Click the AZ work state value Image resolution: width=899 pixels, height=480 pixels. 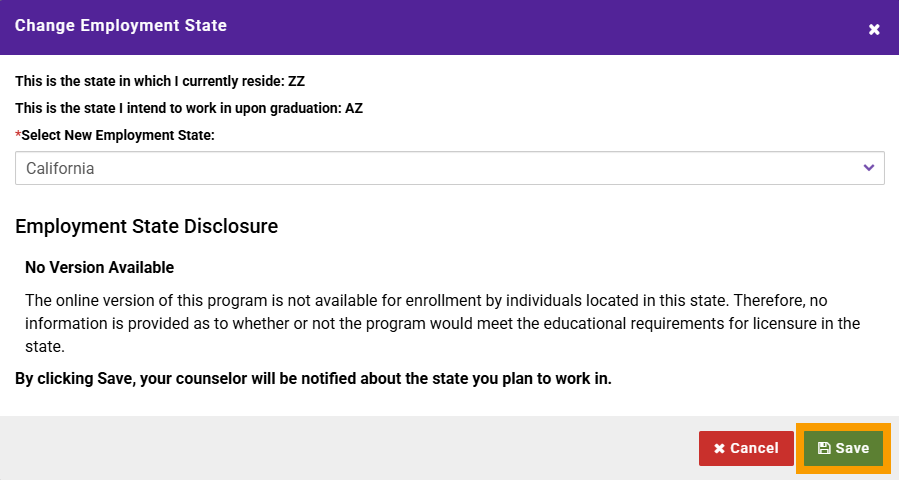[x=354, y=108]
